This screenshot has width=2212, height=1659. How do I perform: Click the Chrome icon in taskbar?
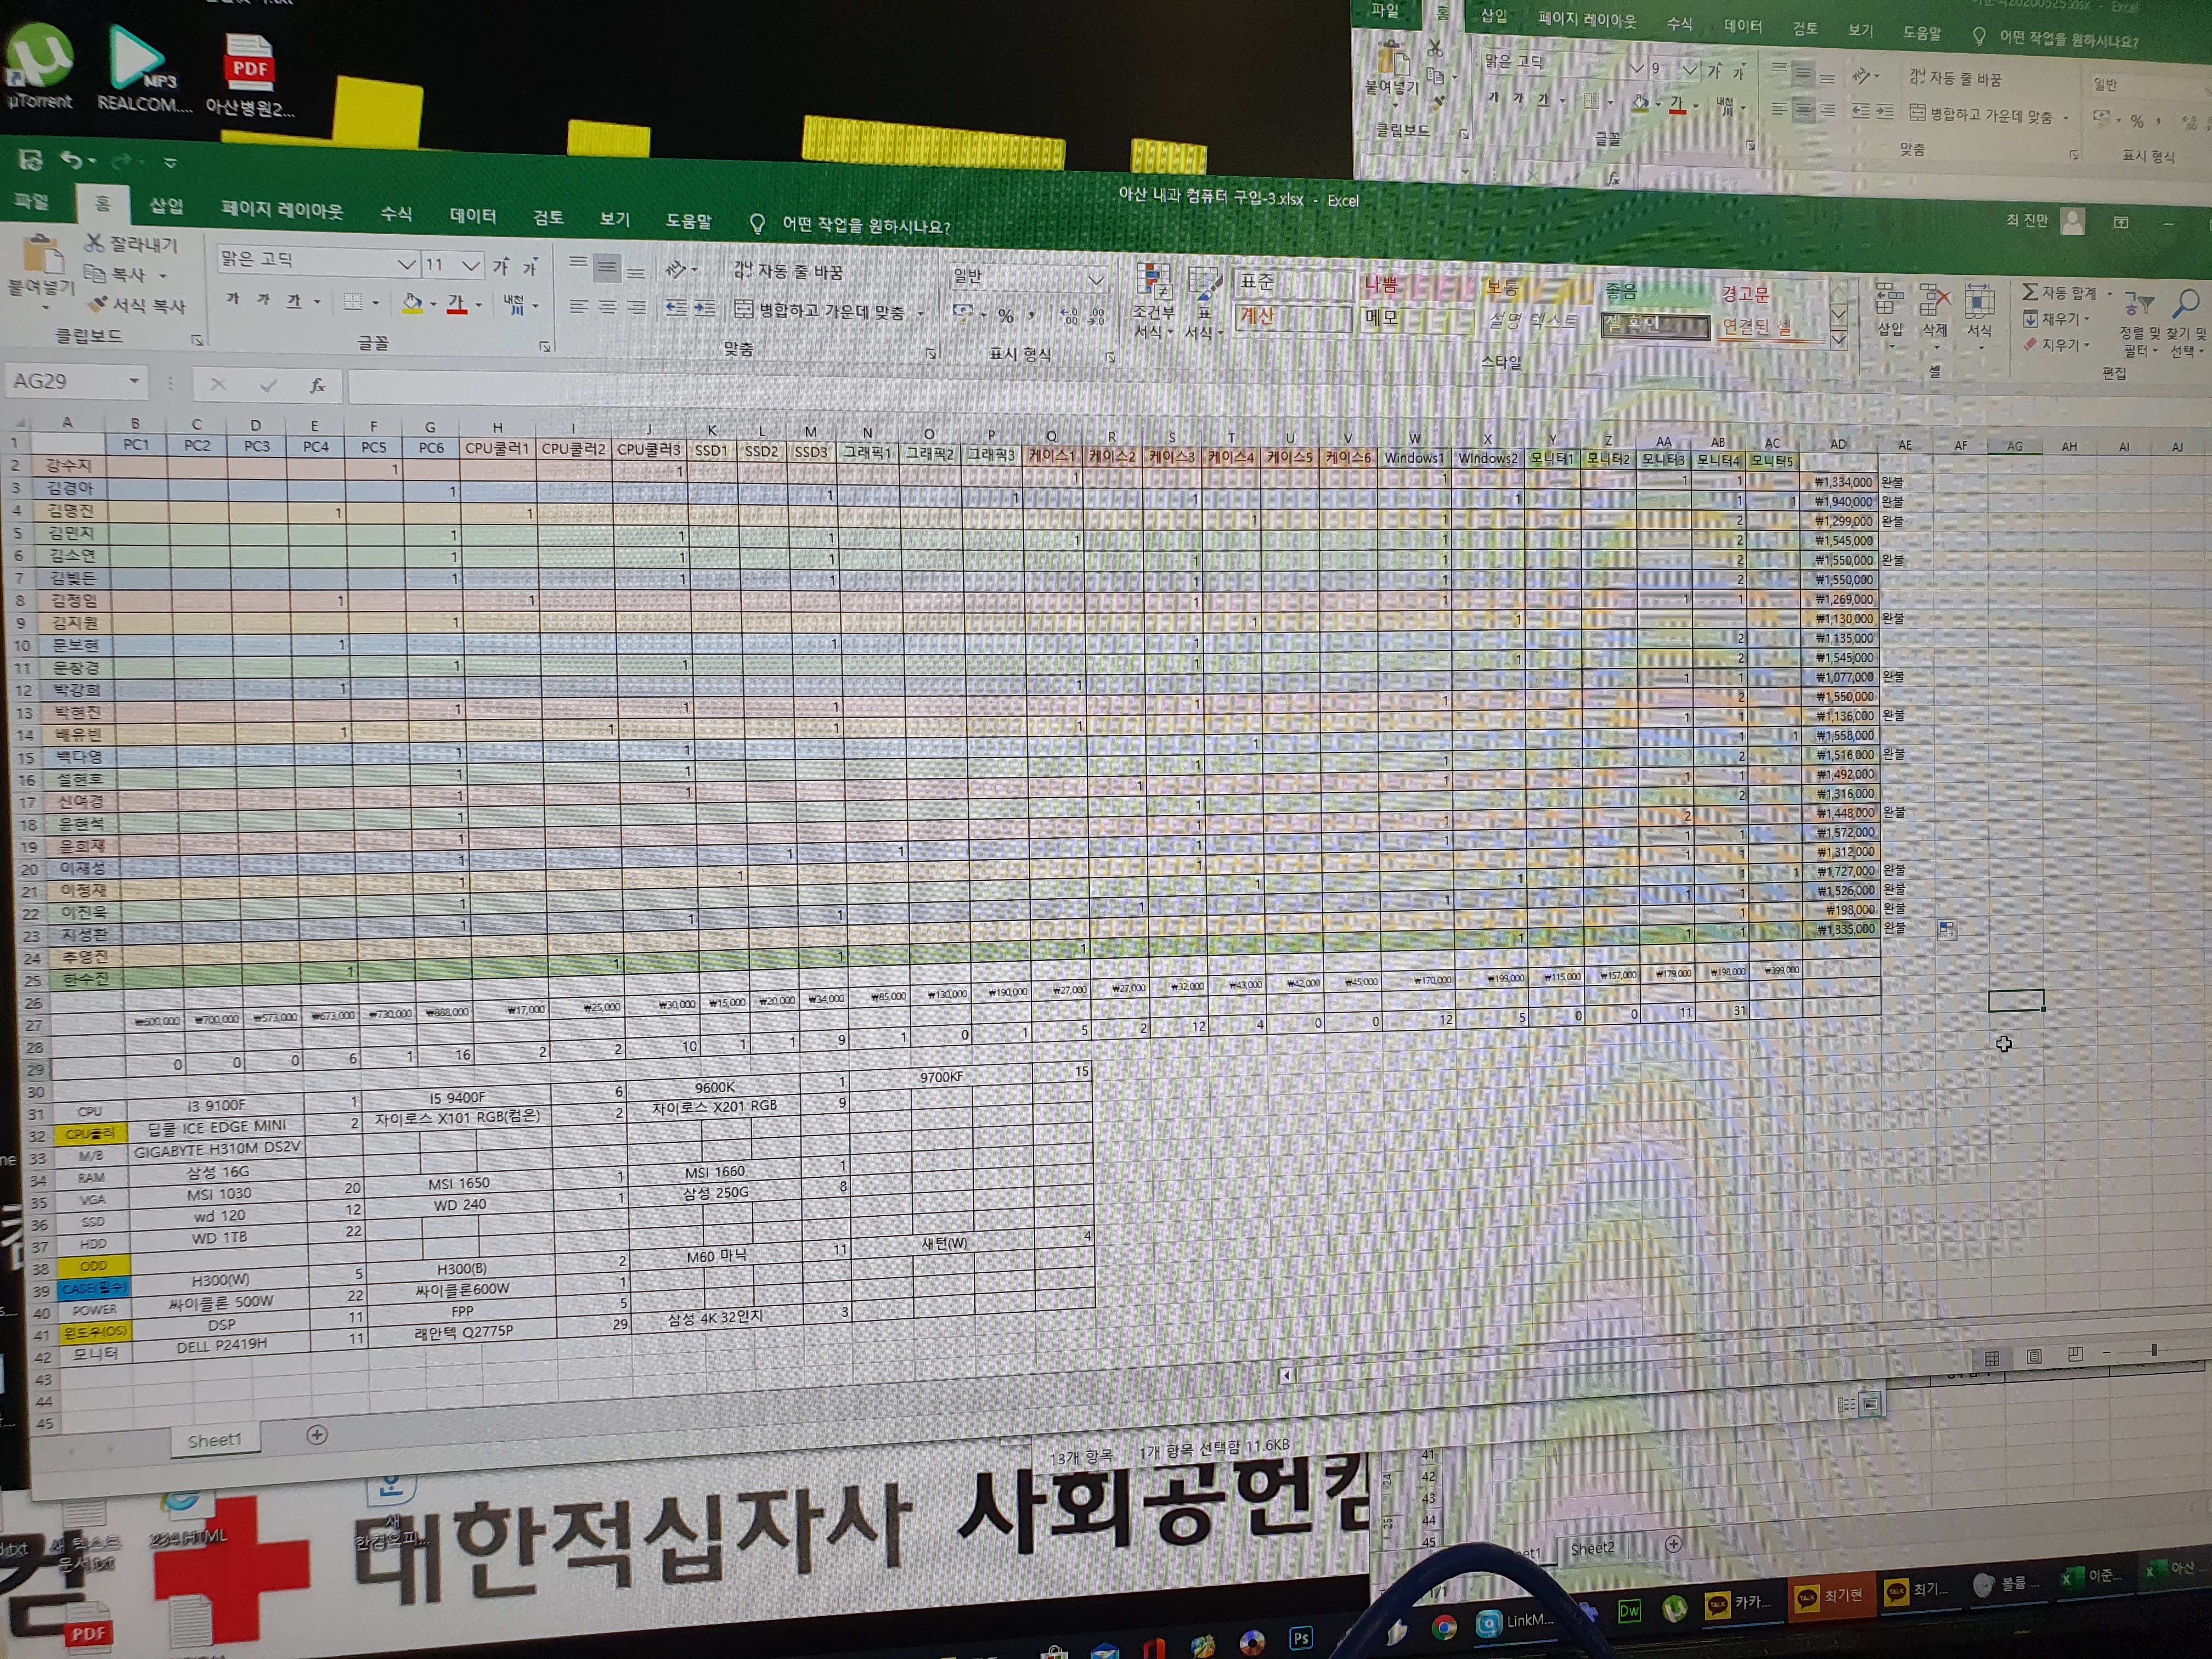[1443, 1626]
